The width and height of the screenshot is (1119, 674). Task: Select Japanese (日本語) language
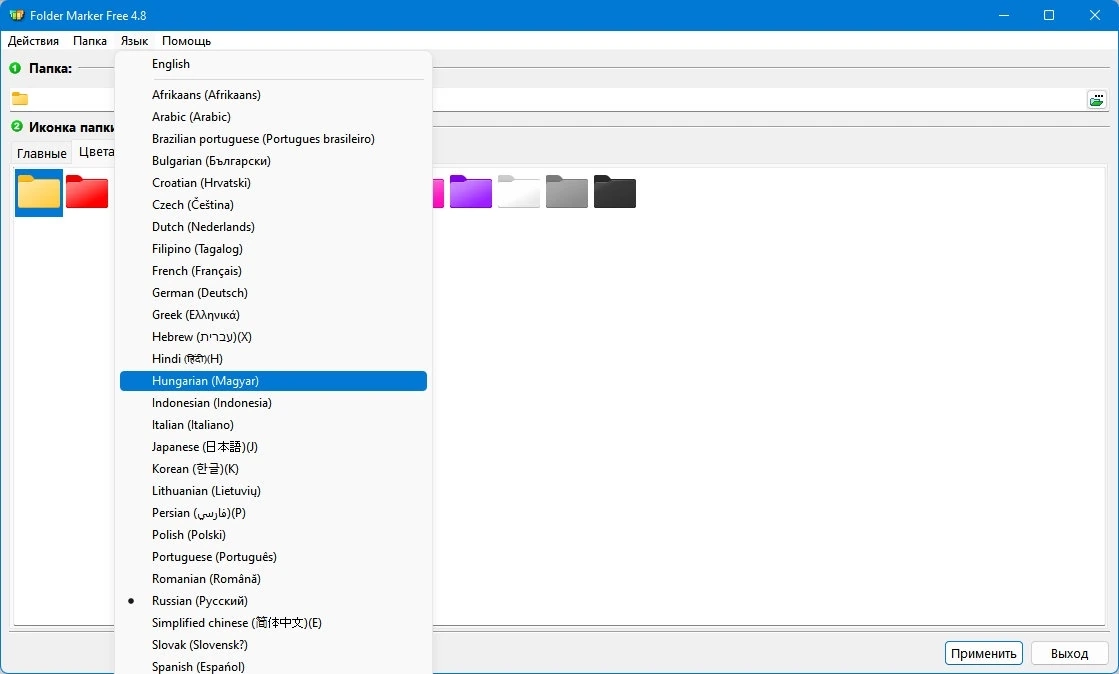point(273,447)
